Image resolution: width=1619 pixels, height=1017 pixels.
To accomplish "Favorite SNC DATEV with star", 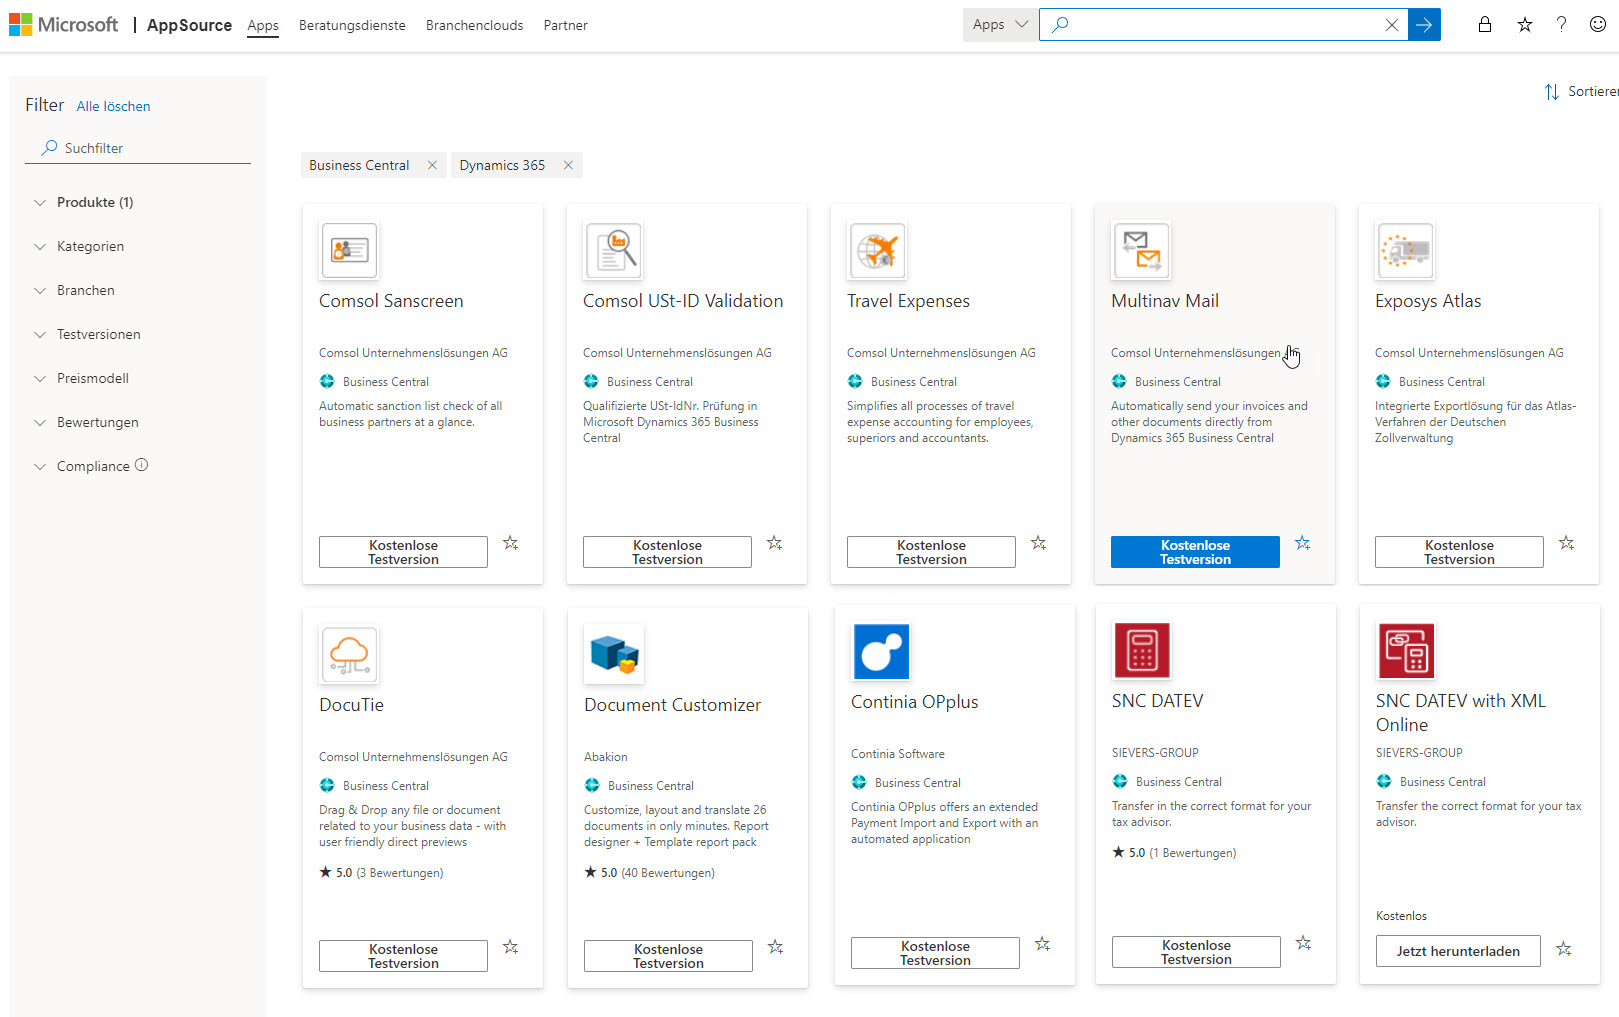I will tap(1304, 943).
